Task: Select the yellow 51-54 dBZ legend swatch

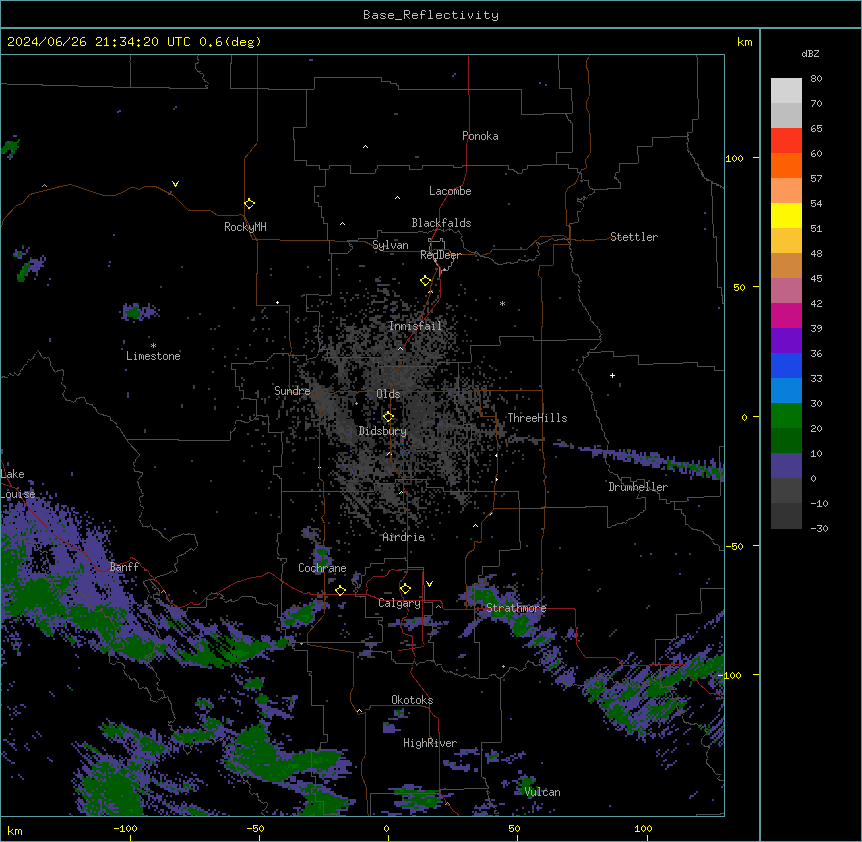Action: (x=786, y=215)
